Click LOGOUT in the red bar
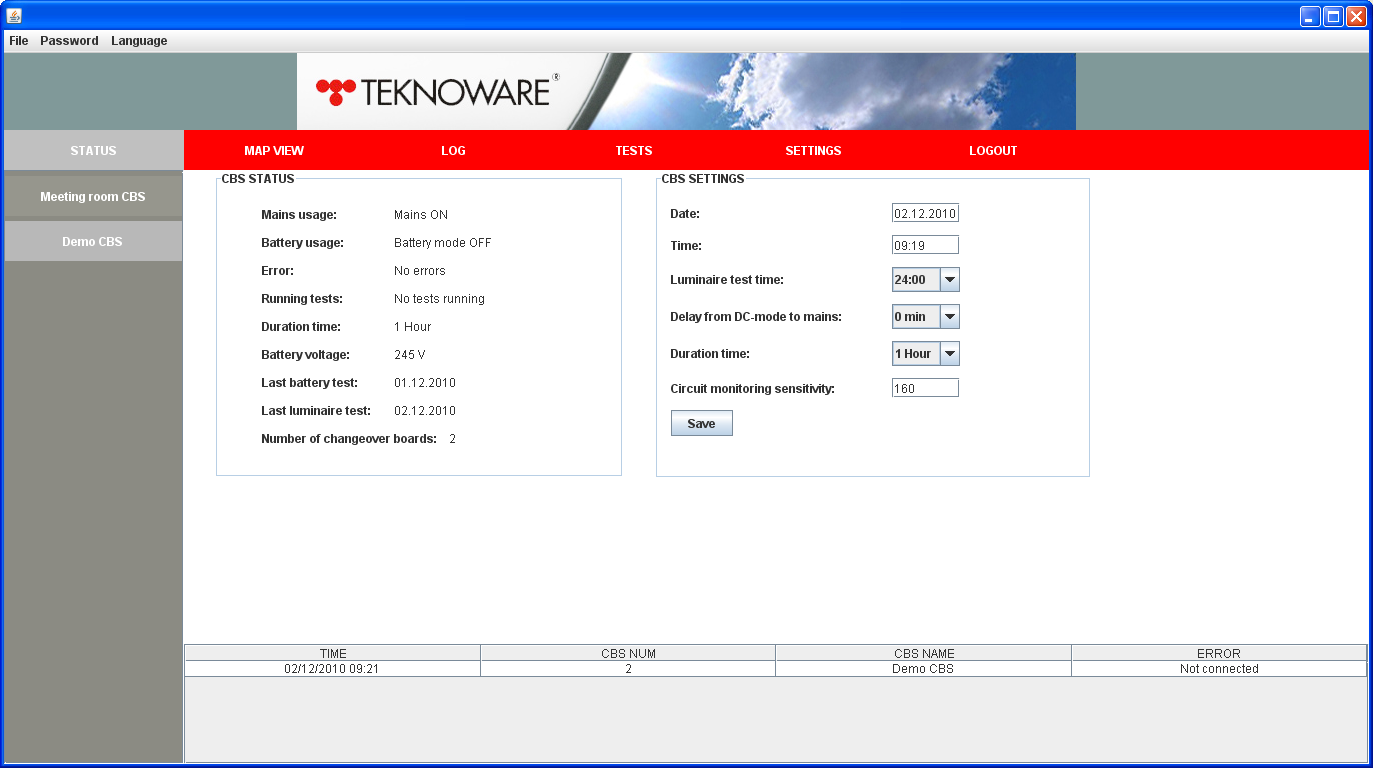 (x=993, y=151)
